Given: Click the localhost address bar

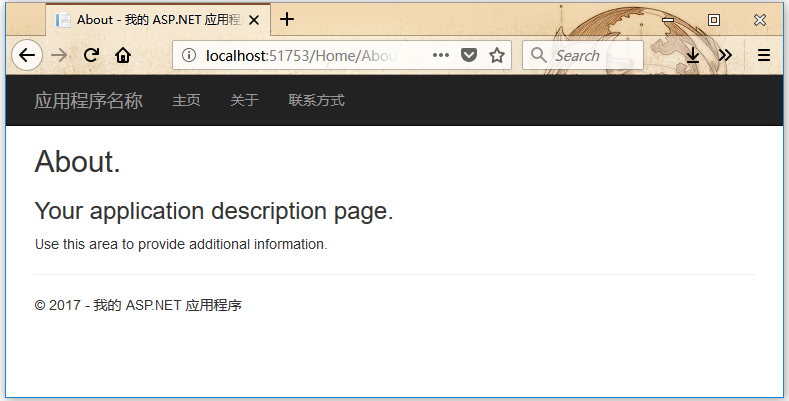Looking at the screenshot, I should (x=310, y=56).
